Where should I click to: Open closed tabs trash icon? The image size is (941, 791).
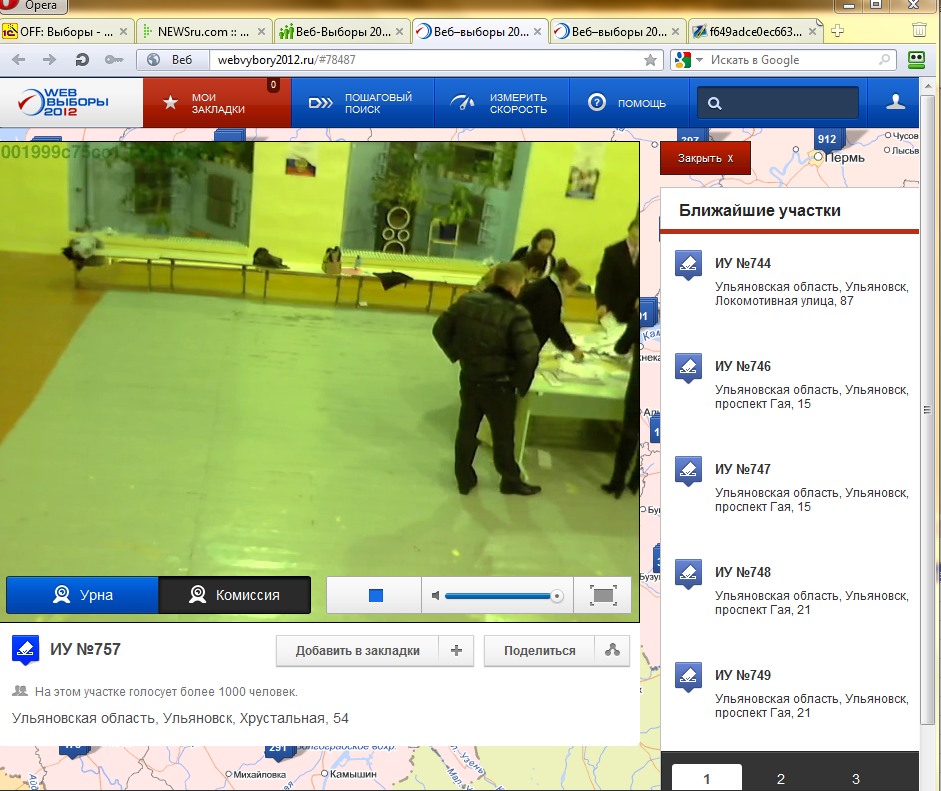[919, 30]
